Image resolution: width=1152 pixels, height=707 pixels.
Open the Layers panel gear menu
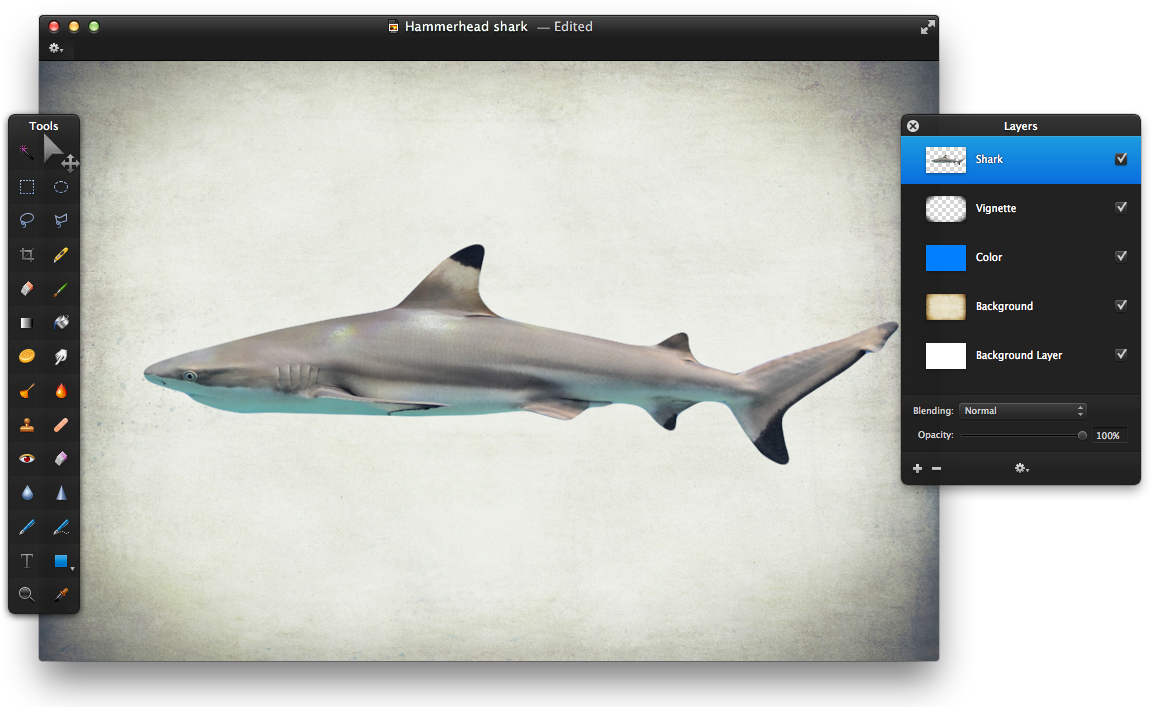(x=1021, y=468)
